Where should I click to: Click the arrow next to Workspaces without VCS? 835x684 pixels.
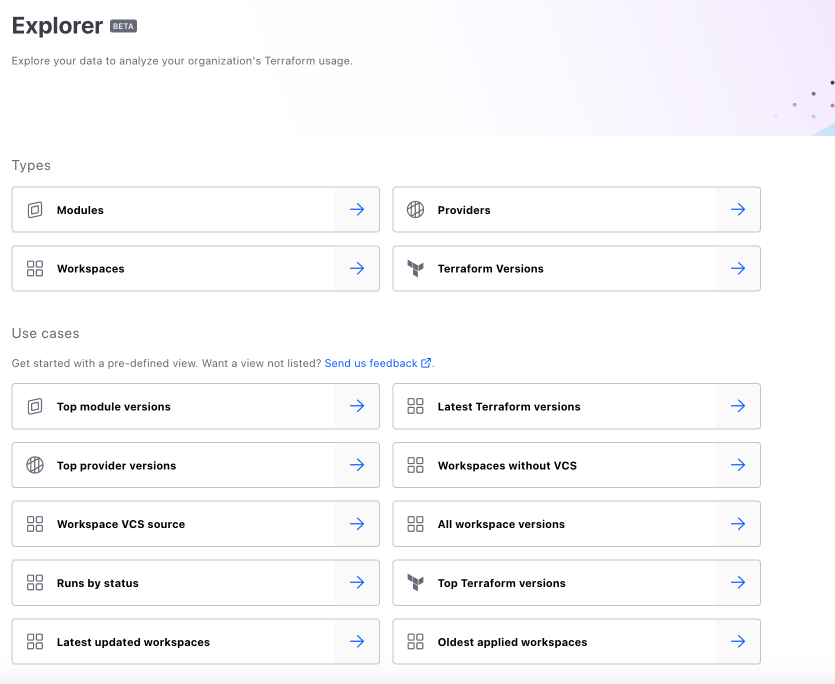point(738,466)
